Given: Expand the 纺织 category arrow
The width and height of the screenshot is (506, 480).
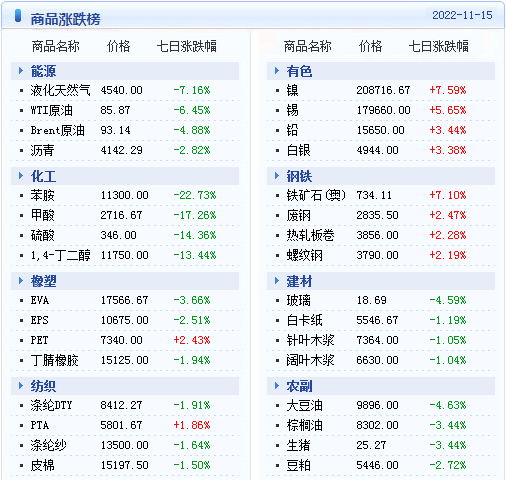Looking at the screenshot, I should click(21, 386).
